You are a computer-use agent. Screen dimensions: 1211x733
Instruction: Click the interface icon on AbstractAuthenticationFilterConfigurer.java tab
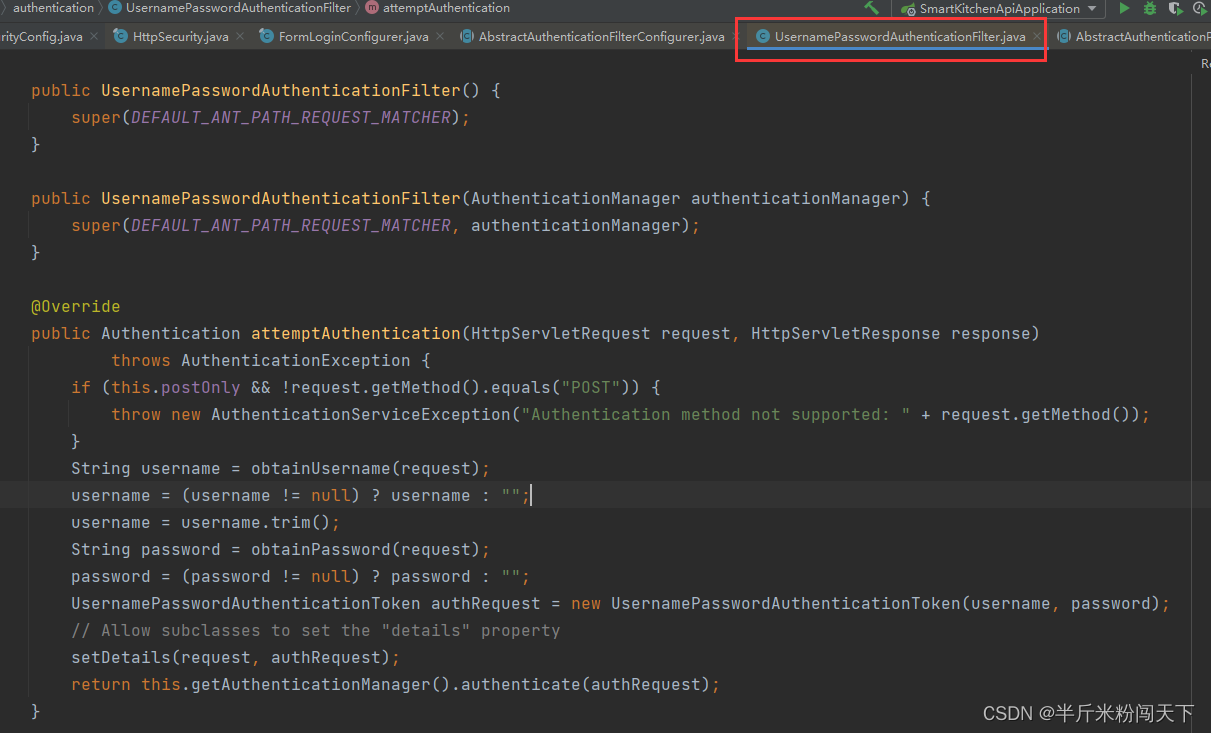point(466,35)
